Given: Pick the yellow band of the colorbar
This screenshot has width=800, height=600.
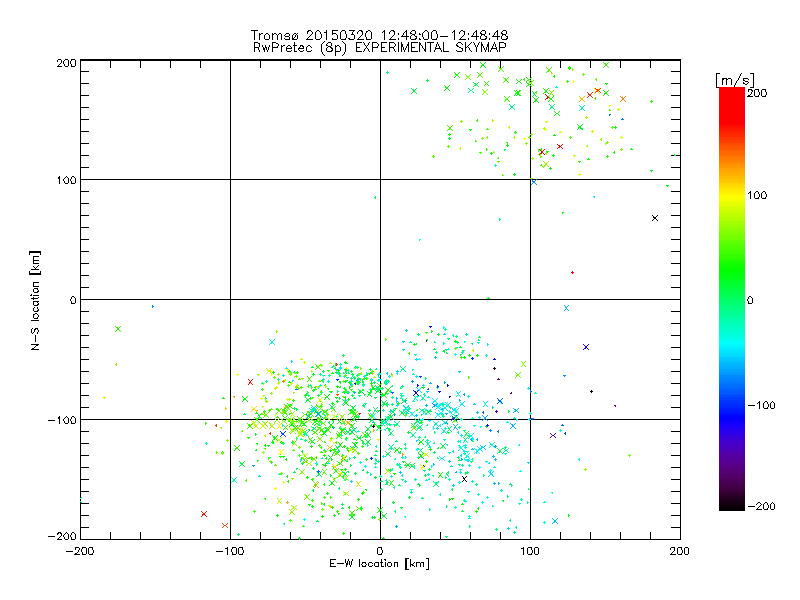Looking at the screenshot, I should click(732, 195).
